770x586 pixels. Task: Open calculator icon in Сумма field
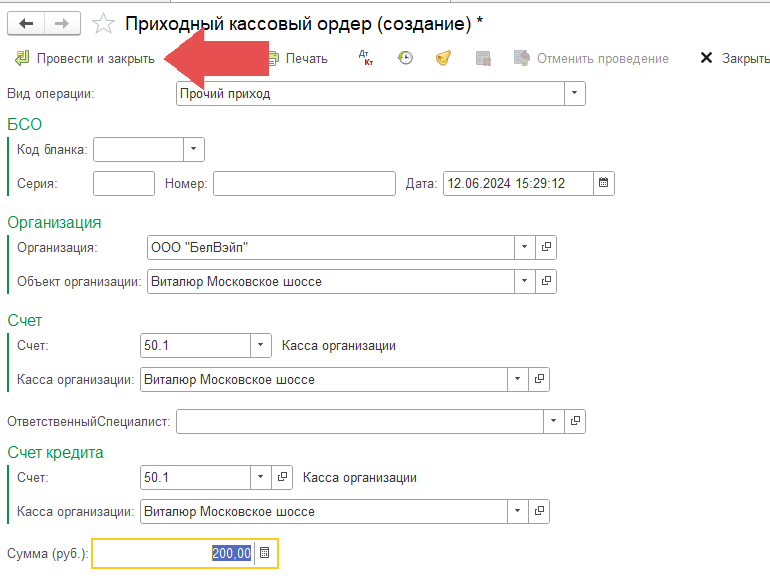pos(264,553)
